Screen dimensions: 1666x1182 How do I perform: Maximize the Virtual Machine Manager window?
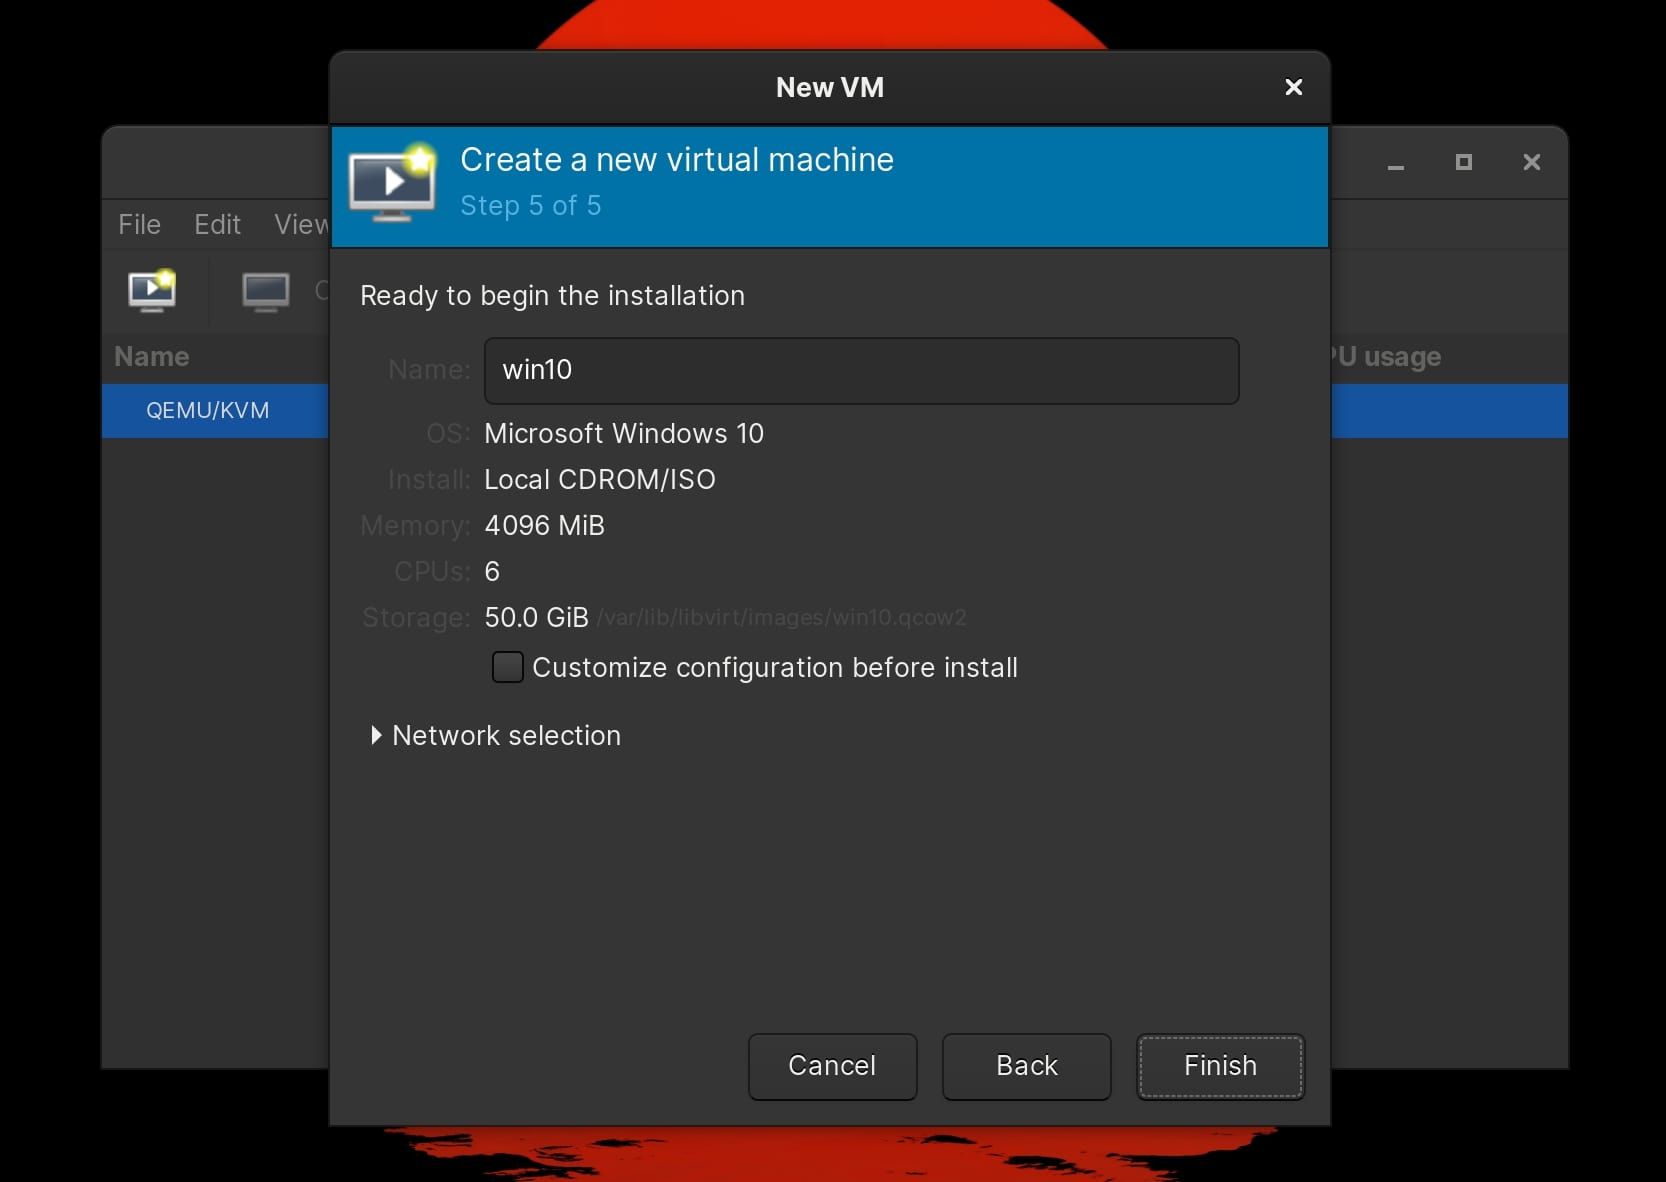(1464, 162)
